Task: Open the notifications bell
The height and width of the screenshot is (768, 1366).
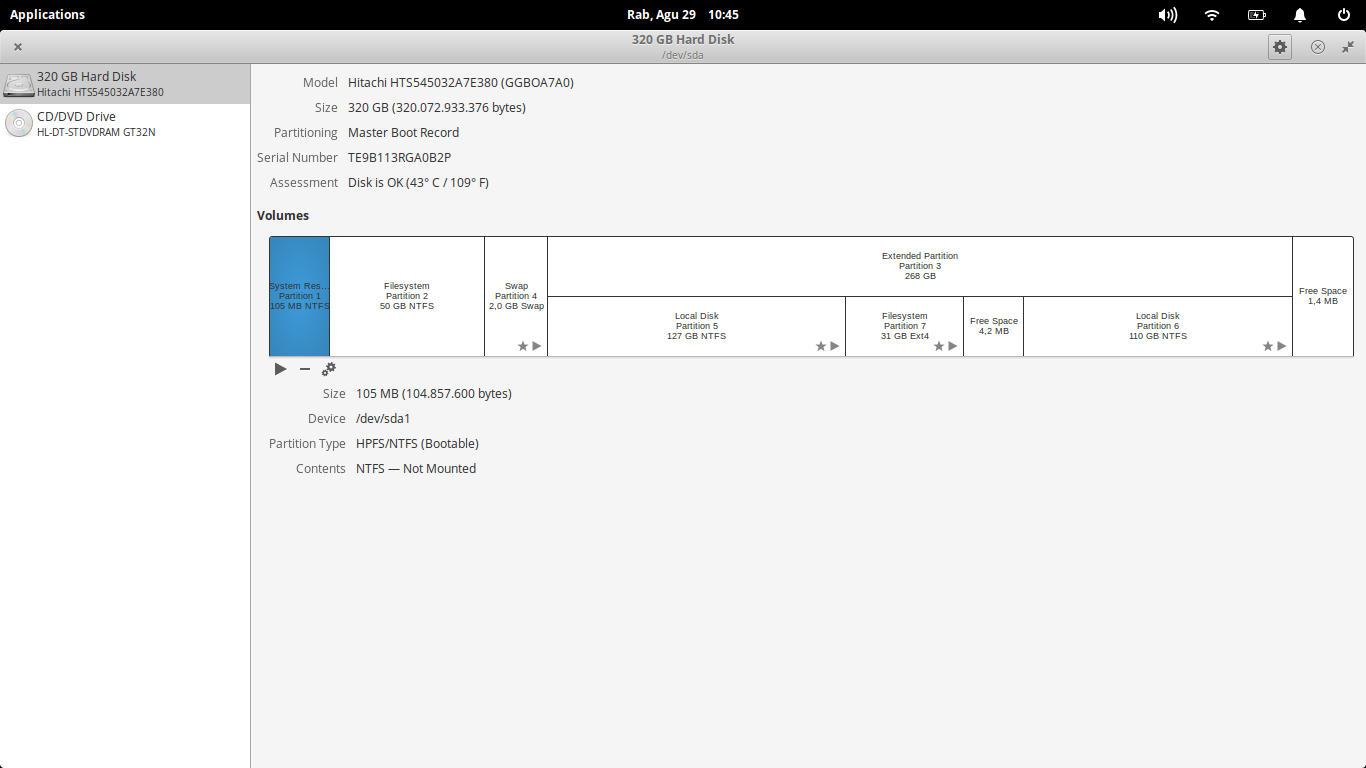Action: 1300,15
